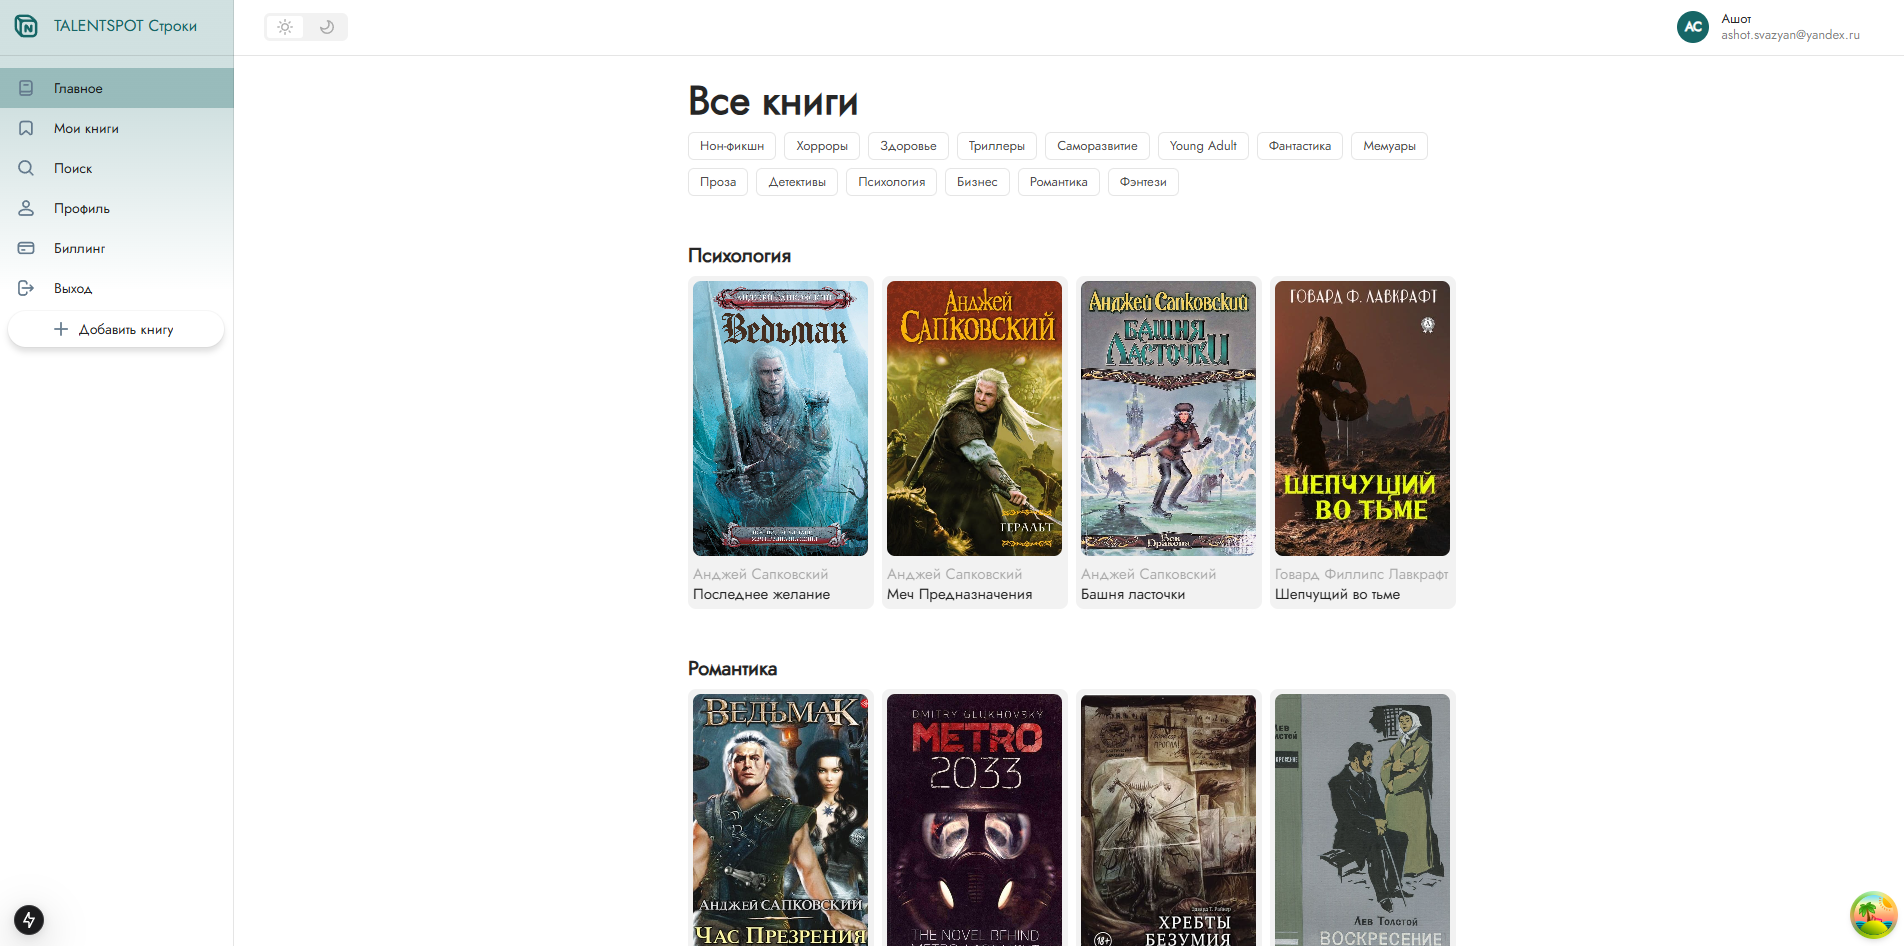Open the Час Презрения book cover
The width and height of the screenshot is (1904, 946).
[780, 820]
